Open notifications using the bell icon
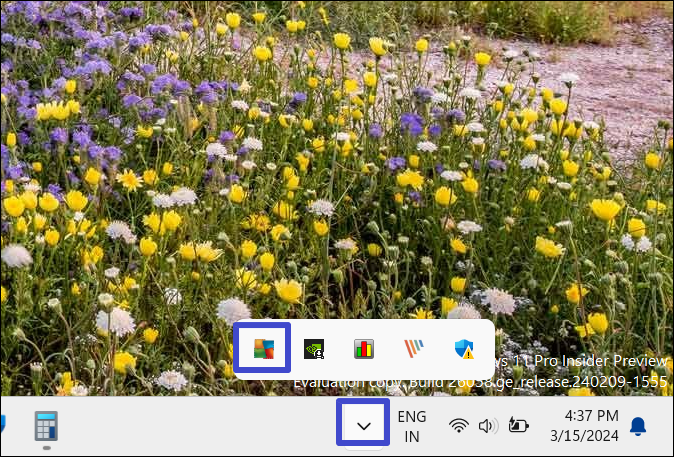 coord(638,427)
